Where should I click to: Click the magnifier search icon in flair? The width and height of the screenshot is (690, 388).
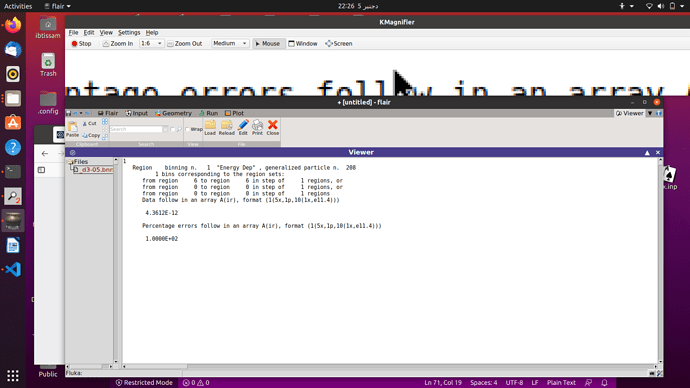coord(179,129)
